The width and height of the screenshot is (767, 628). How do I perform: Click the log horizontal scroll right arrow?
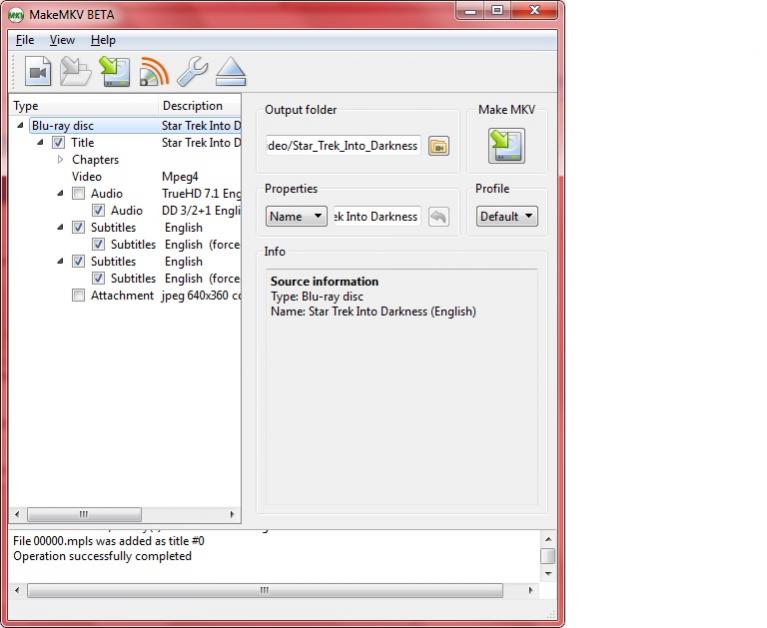tap(531, 590)
